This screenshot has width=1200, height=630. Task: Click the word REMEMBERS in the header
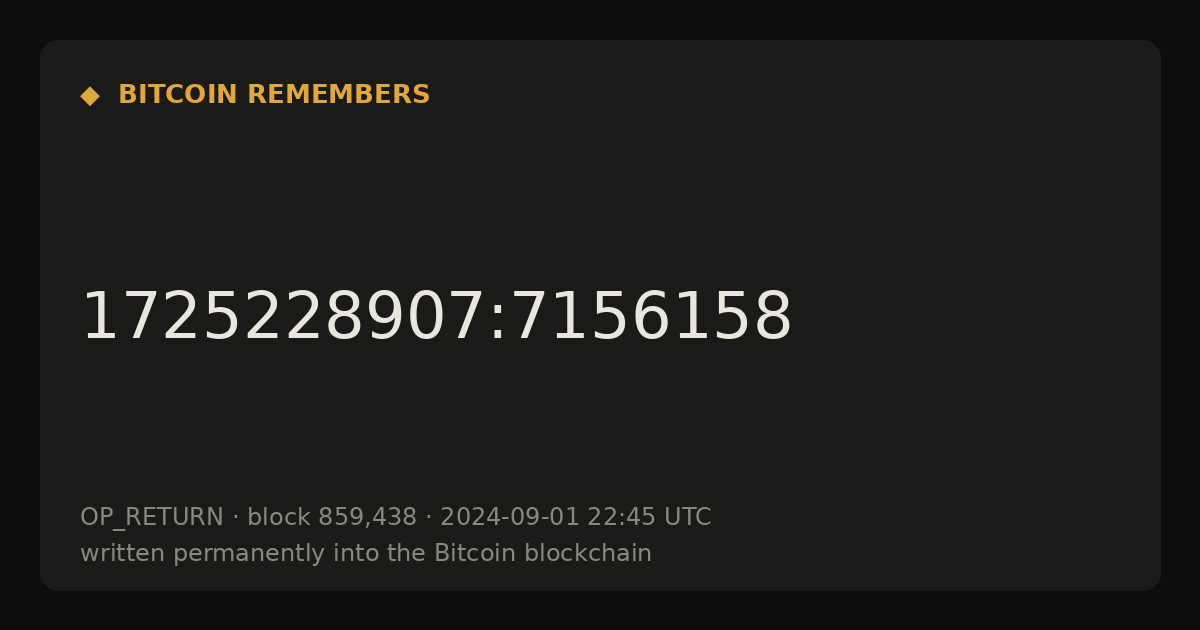(339, 95)
